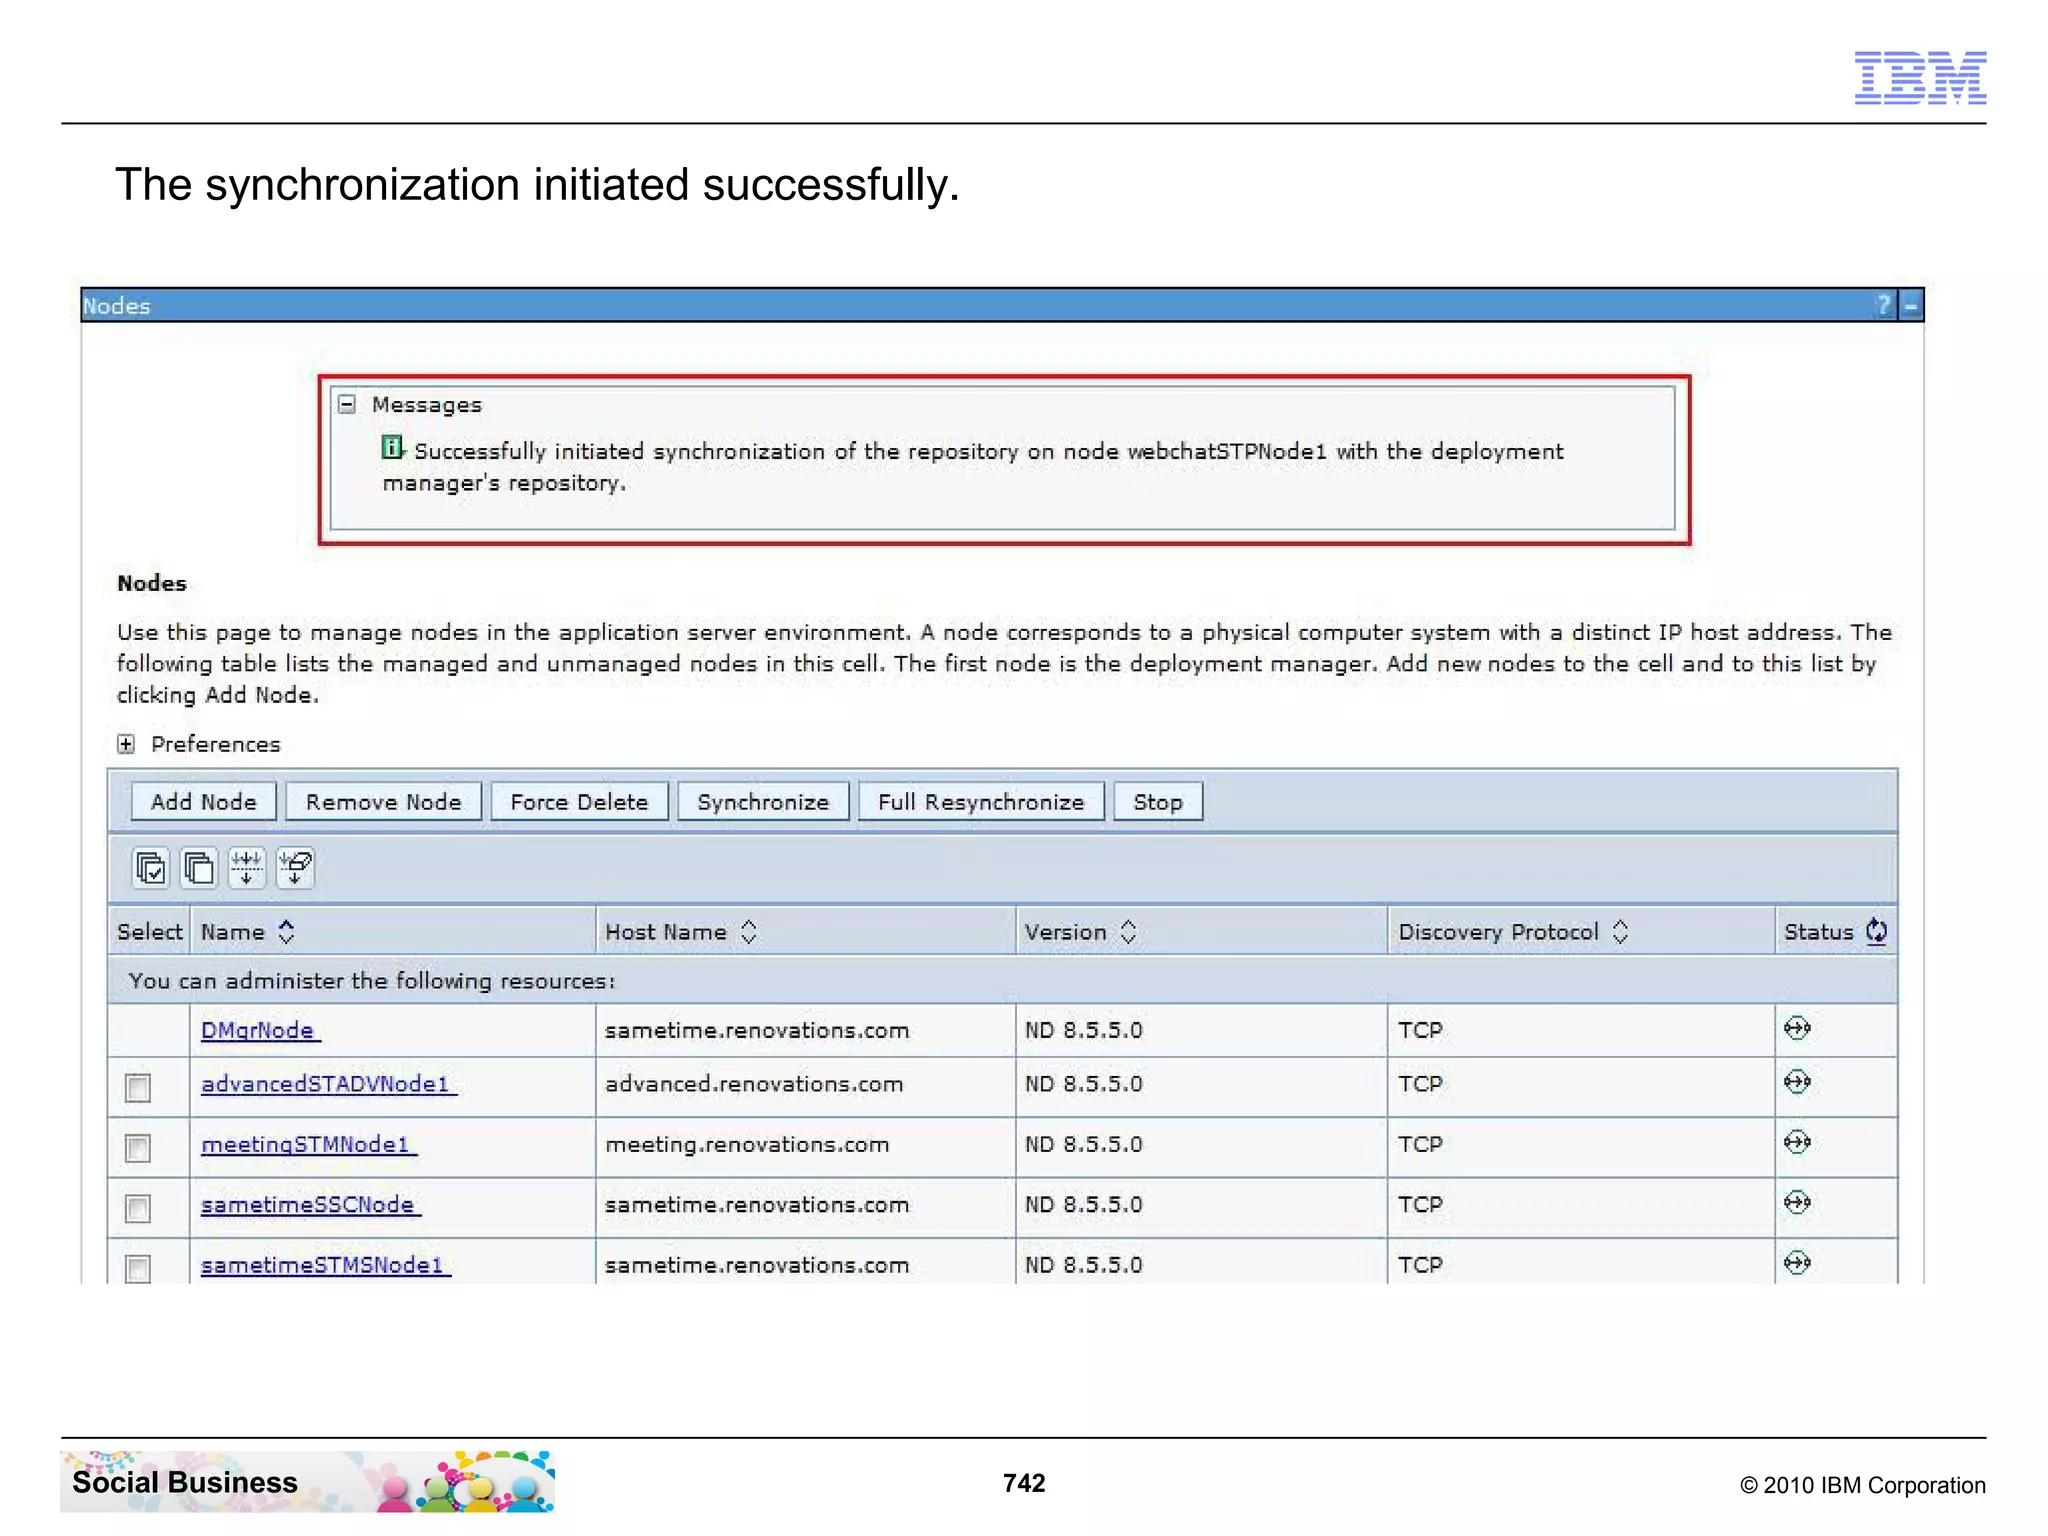Click the Add Node button
The width and height of the screenshot is (2048, 1536).
click(204, 802)
